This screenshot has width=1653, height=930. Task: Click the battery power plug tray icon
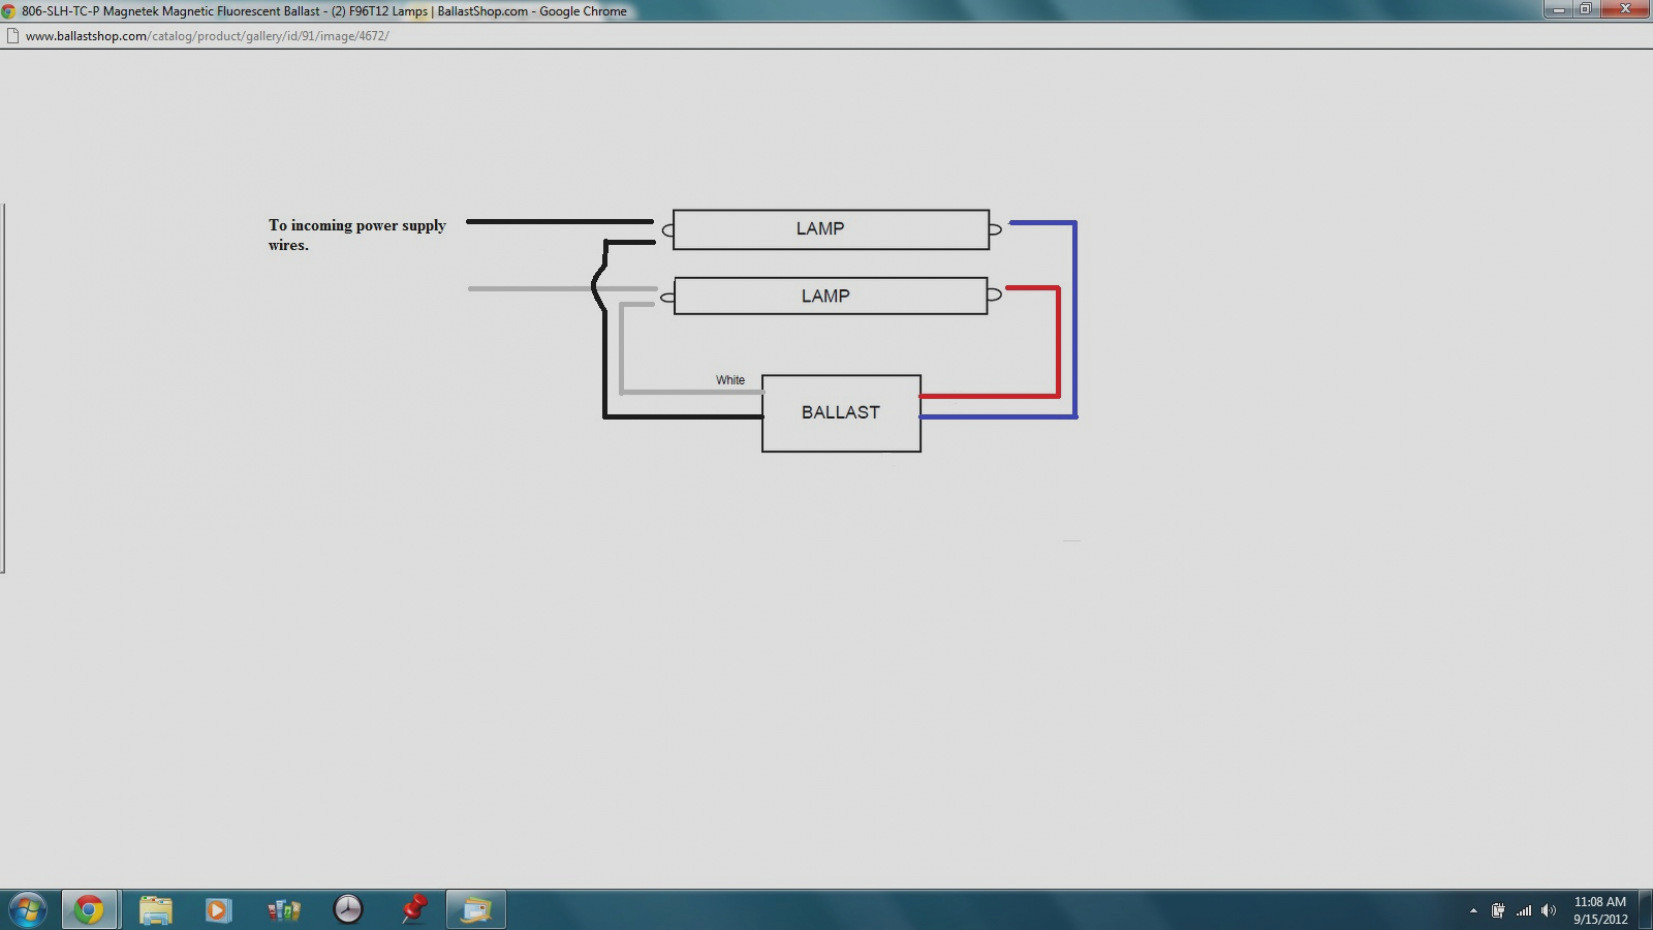click(x=1497, y=910)
